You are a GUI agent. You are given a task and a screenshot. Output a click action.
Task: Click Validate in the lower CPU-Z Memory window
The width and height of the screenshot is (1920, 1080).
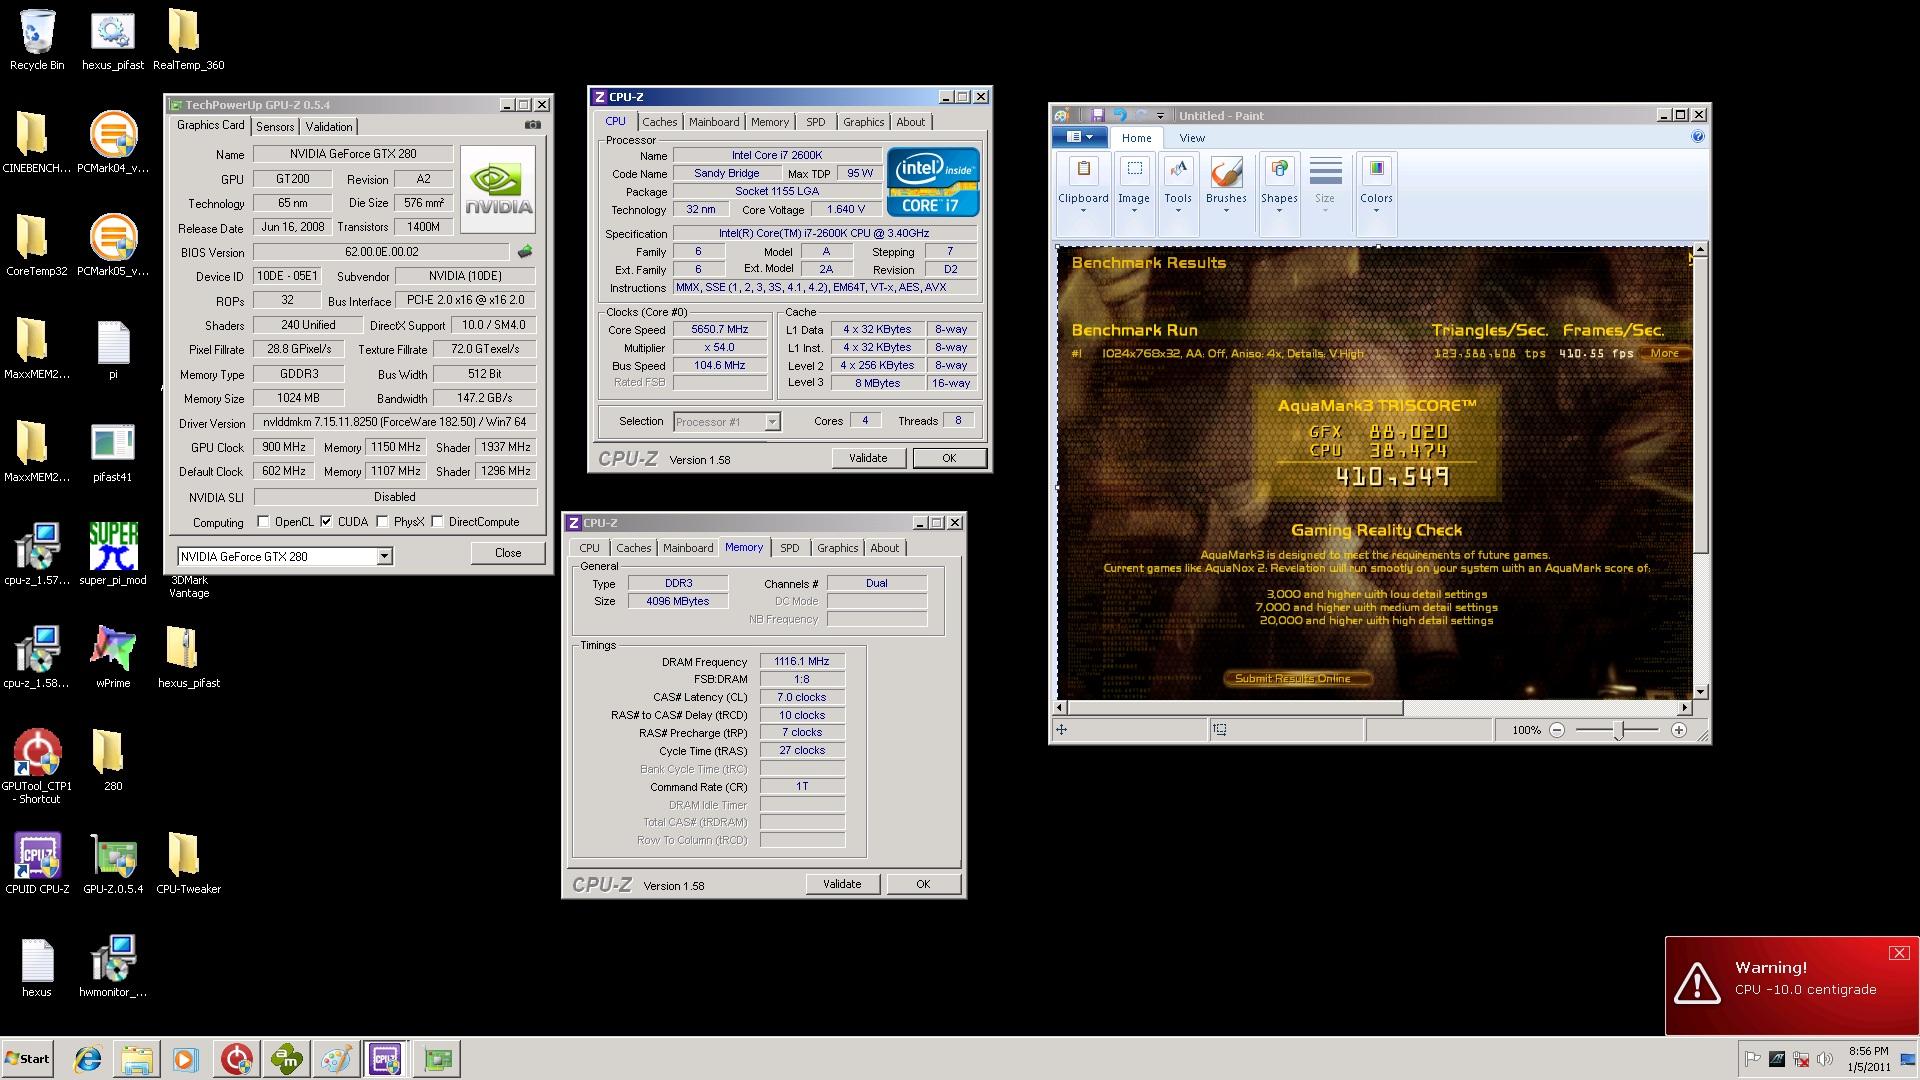[842, 884]
